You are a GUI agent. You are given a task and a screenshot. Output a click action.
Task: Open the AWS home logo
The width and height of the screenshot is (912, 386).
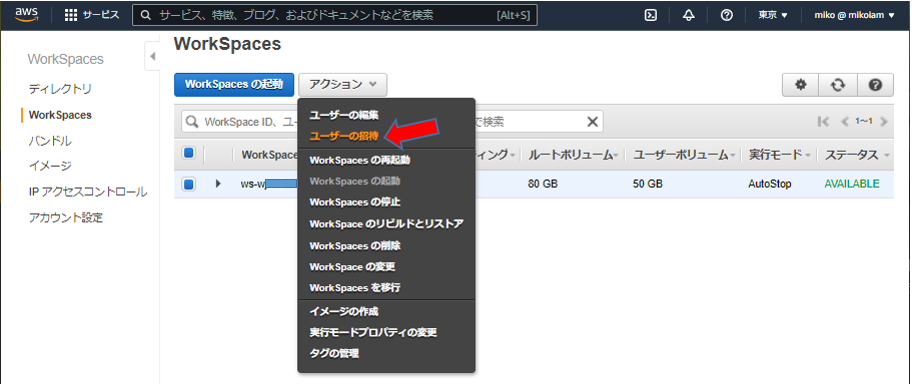click(27, 15)
